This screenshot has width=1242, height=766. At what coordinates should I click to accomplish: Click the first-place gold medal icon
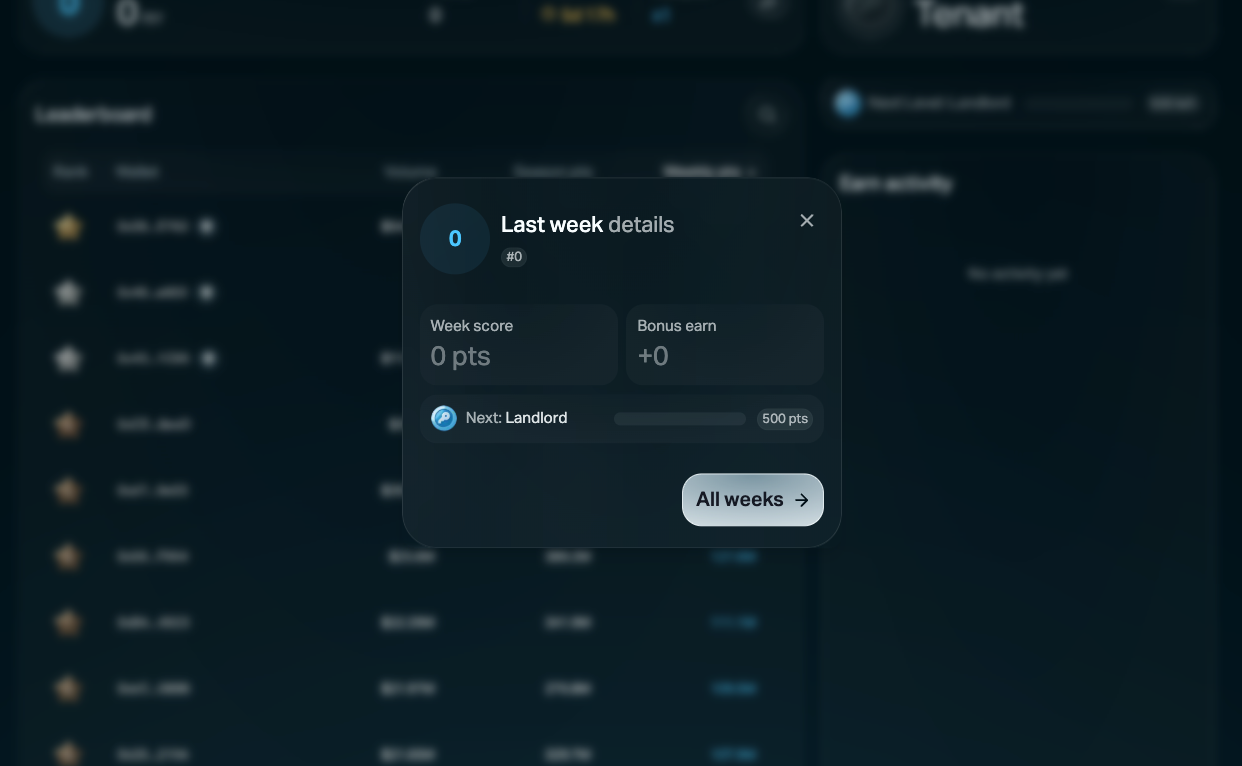(68, 227)
